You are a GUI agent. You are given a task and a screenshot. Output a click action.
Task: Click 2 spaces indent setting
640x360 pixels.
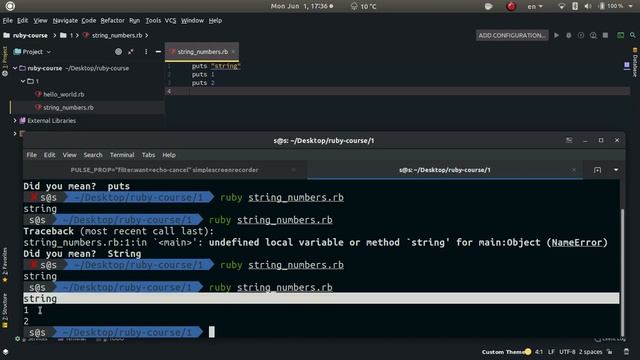(x=590, y=352)
